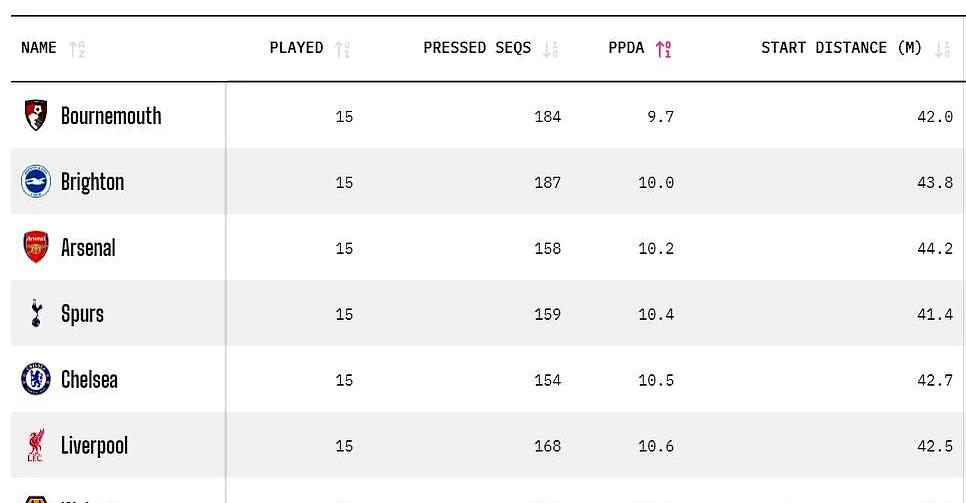
Task: Click the Brighton club crest icon
Action: pos(36,182)
